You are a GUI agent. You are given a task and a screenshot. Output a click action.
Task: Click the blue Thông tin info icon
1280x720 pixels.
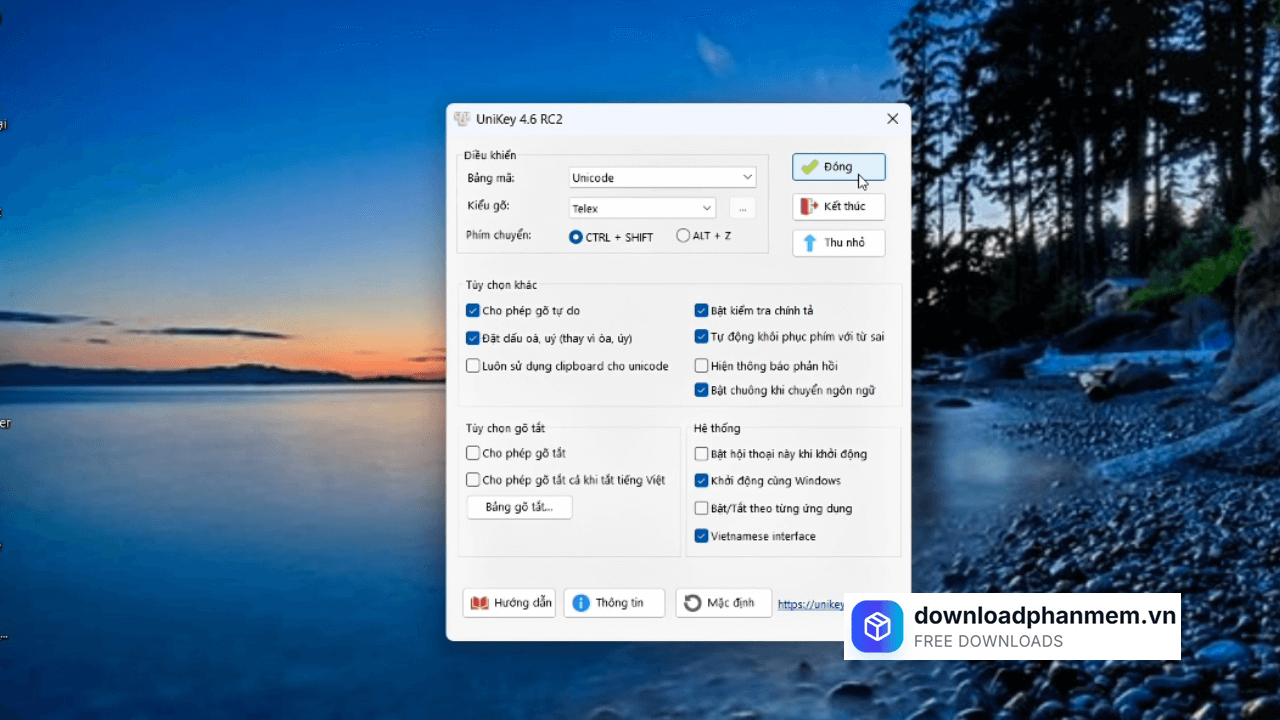pos(580,603)
